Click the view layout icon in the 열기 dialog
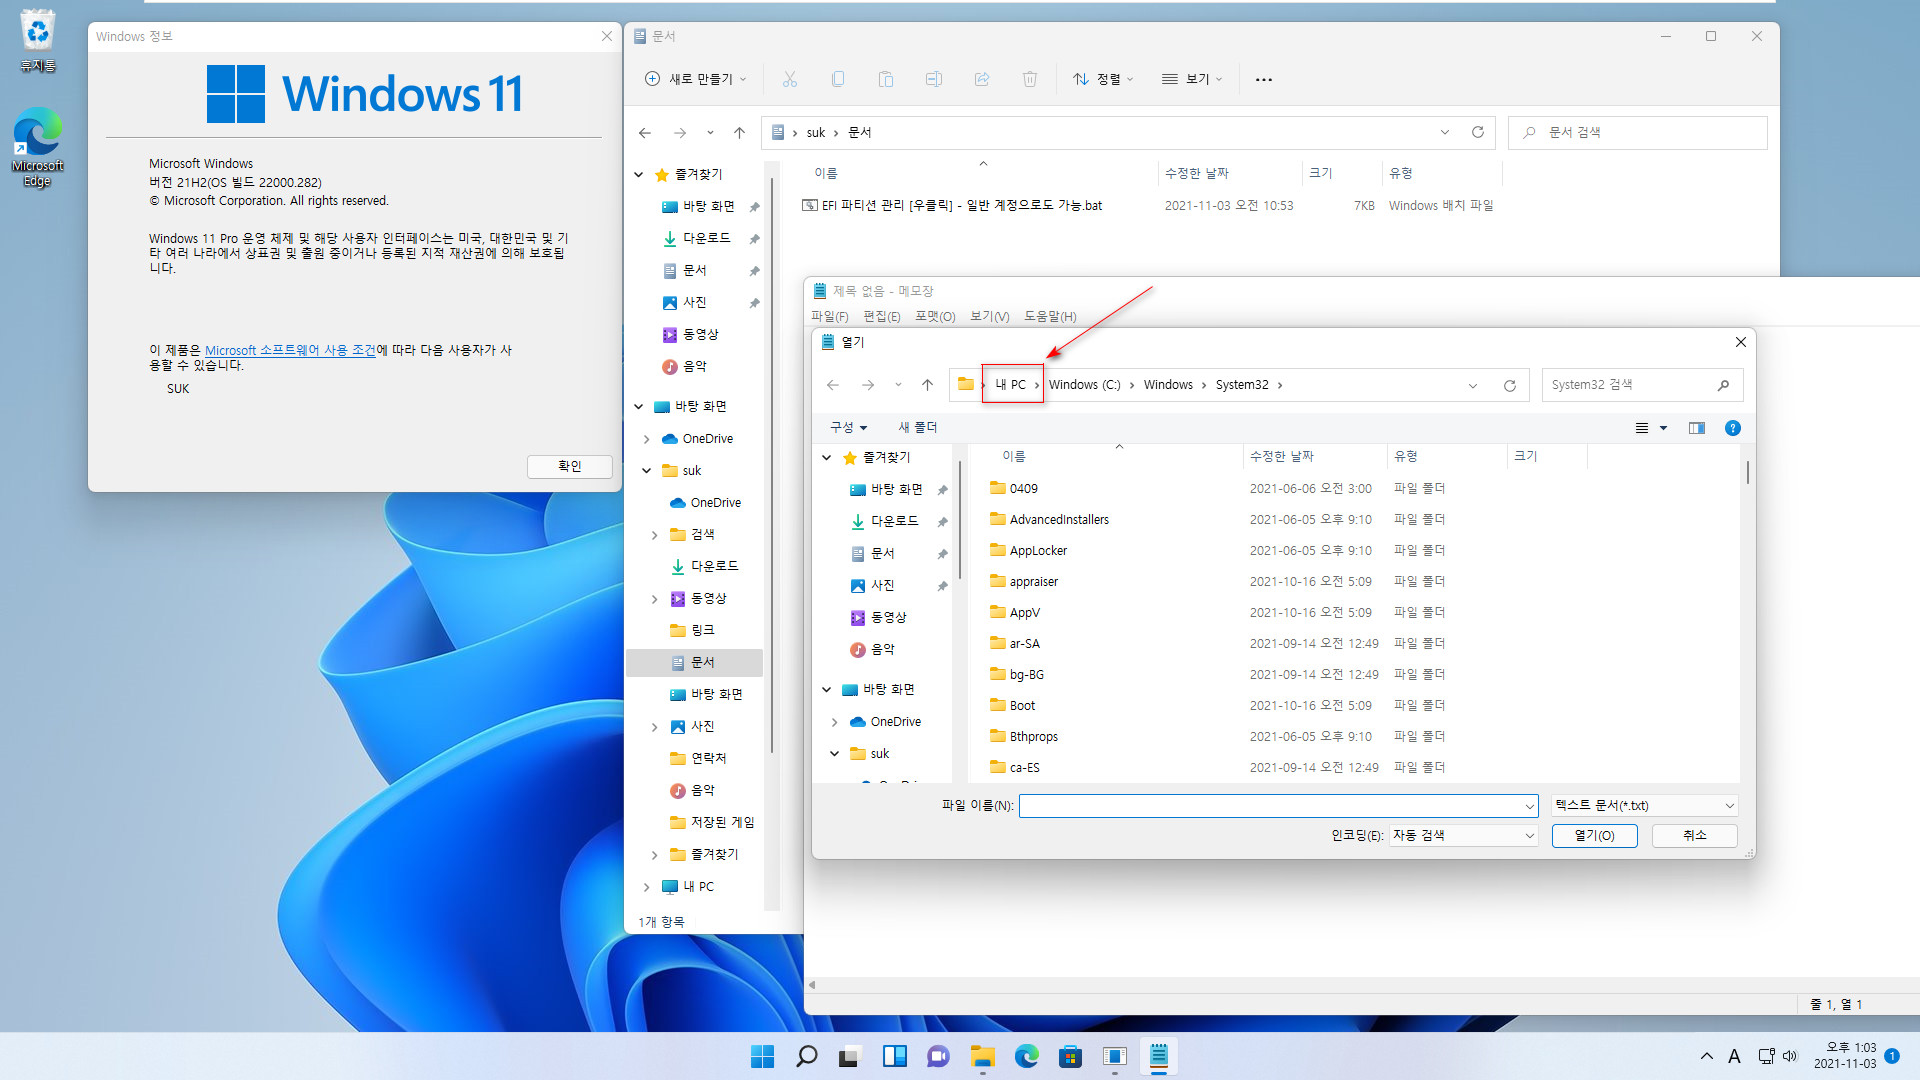This screenshot has width=1920, height=1080. [1642, 428]
